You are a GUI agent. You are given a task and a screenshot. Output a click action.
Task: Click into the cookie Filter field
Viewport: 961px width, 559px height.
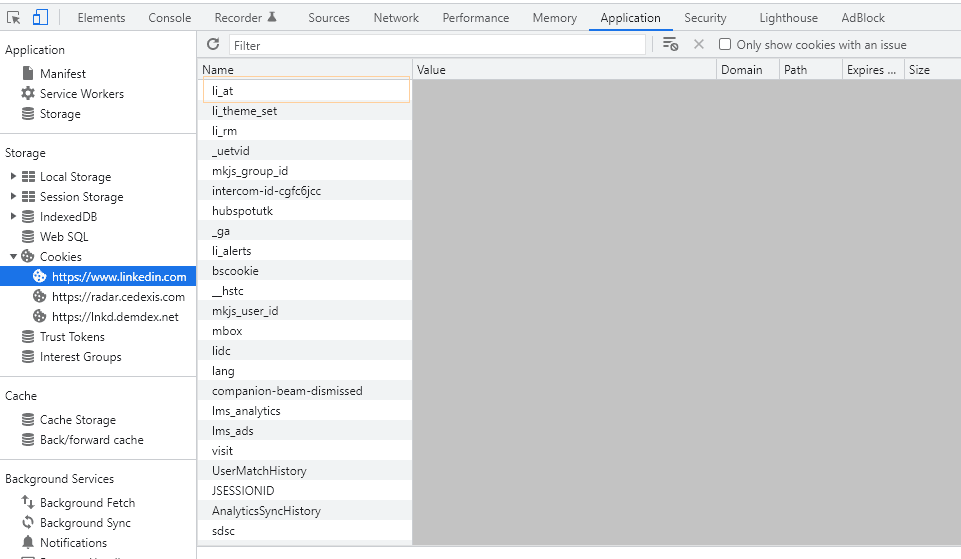tap(438, 45)
